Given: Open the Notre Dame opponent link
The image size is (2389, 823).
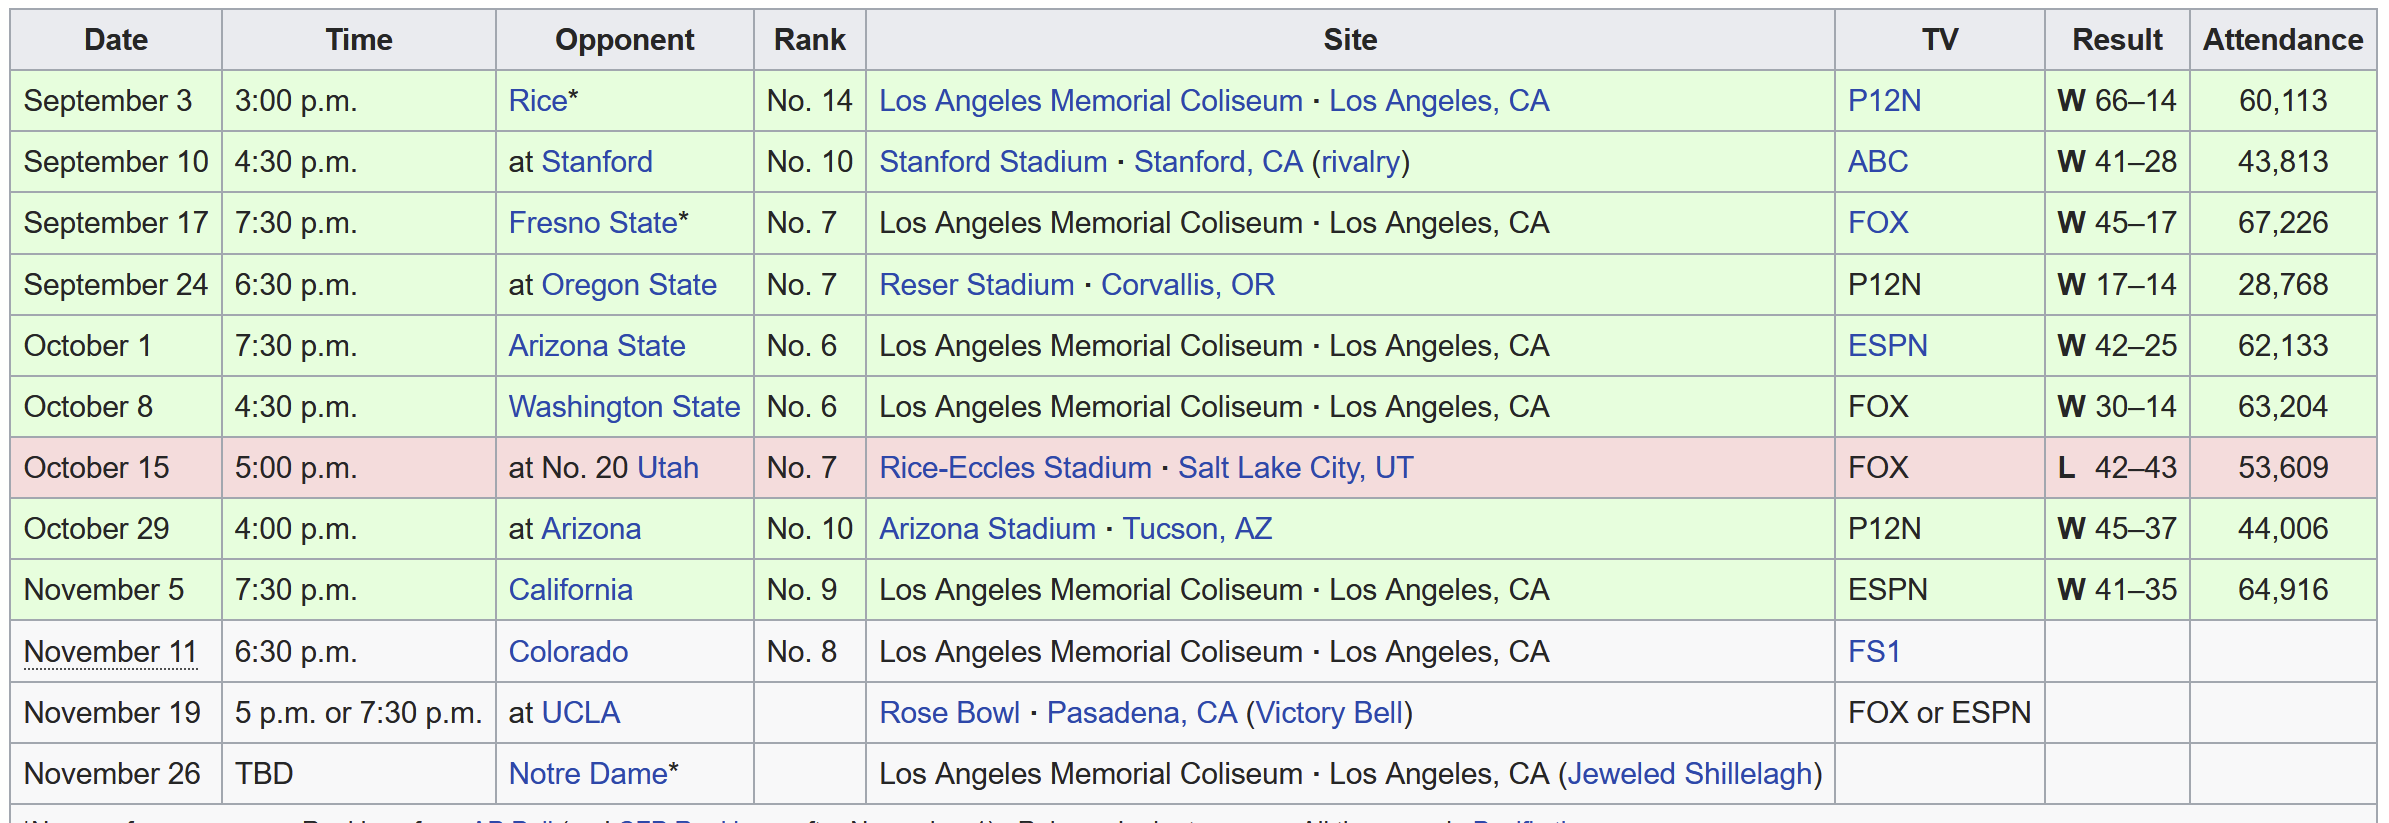Looking at the screenshot, I should pyautogui.click(x=588, y=774).
